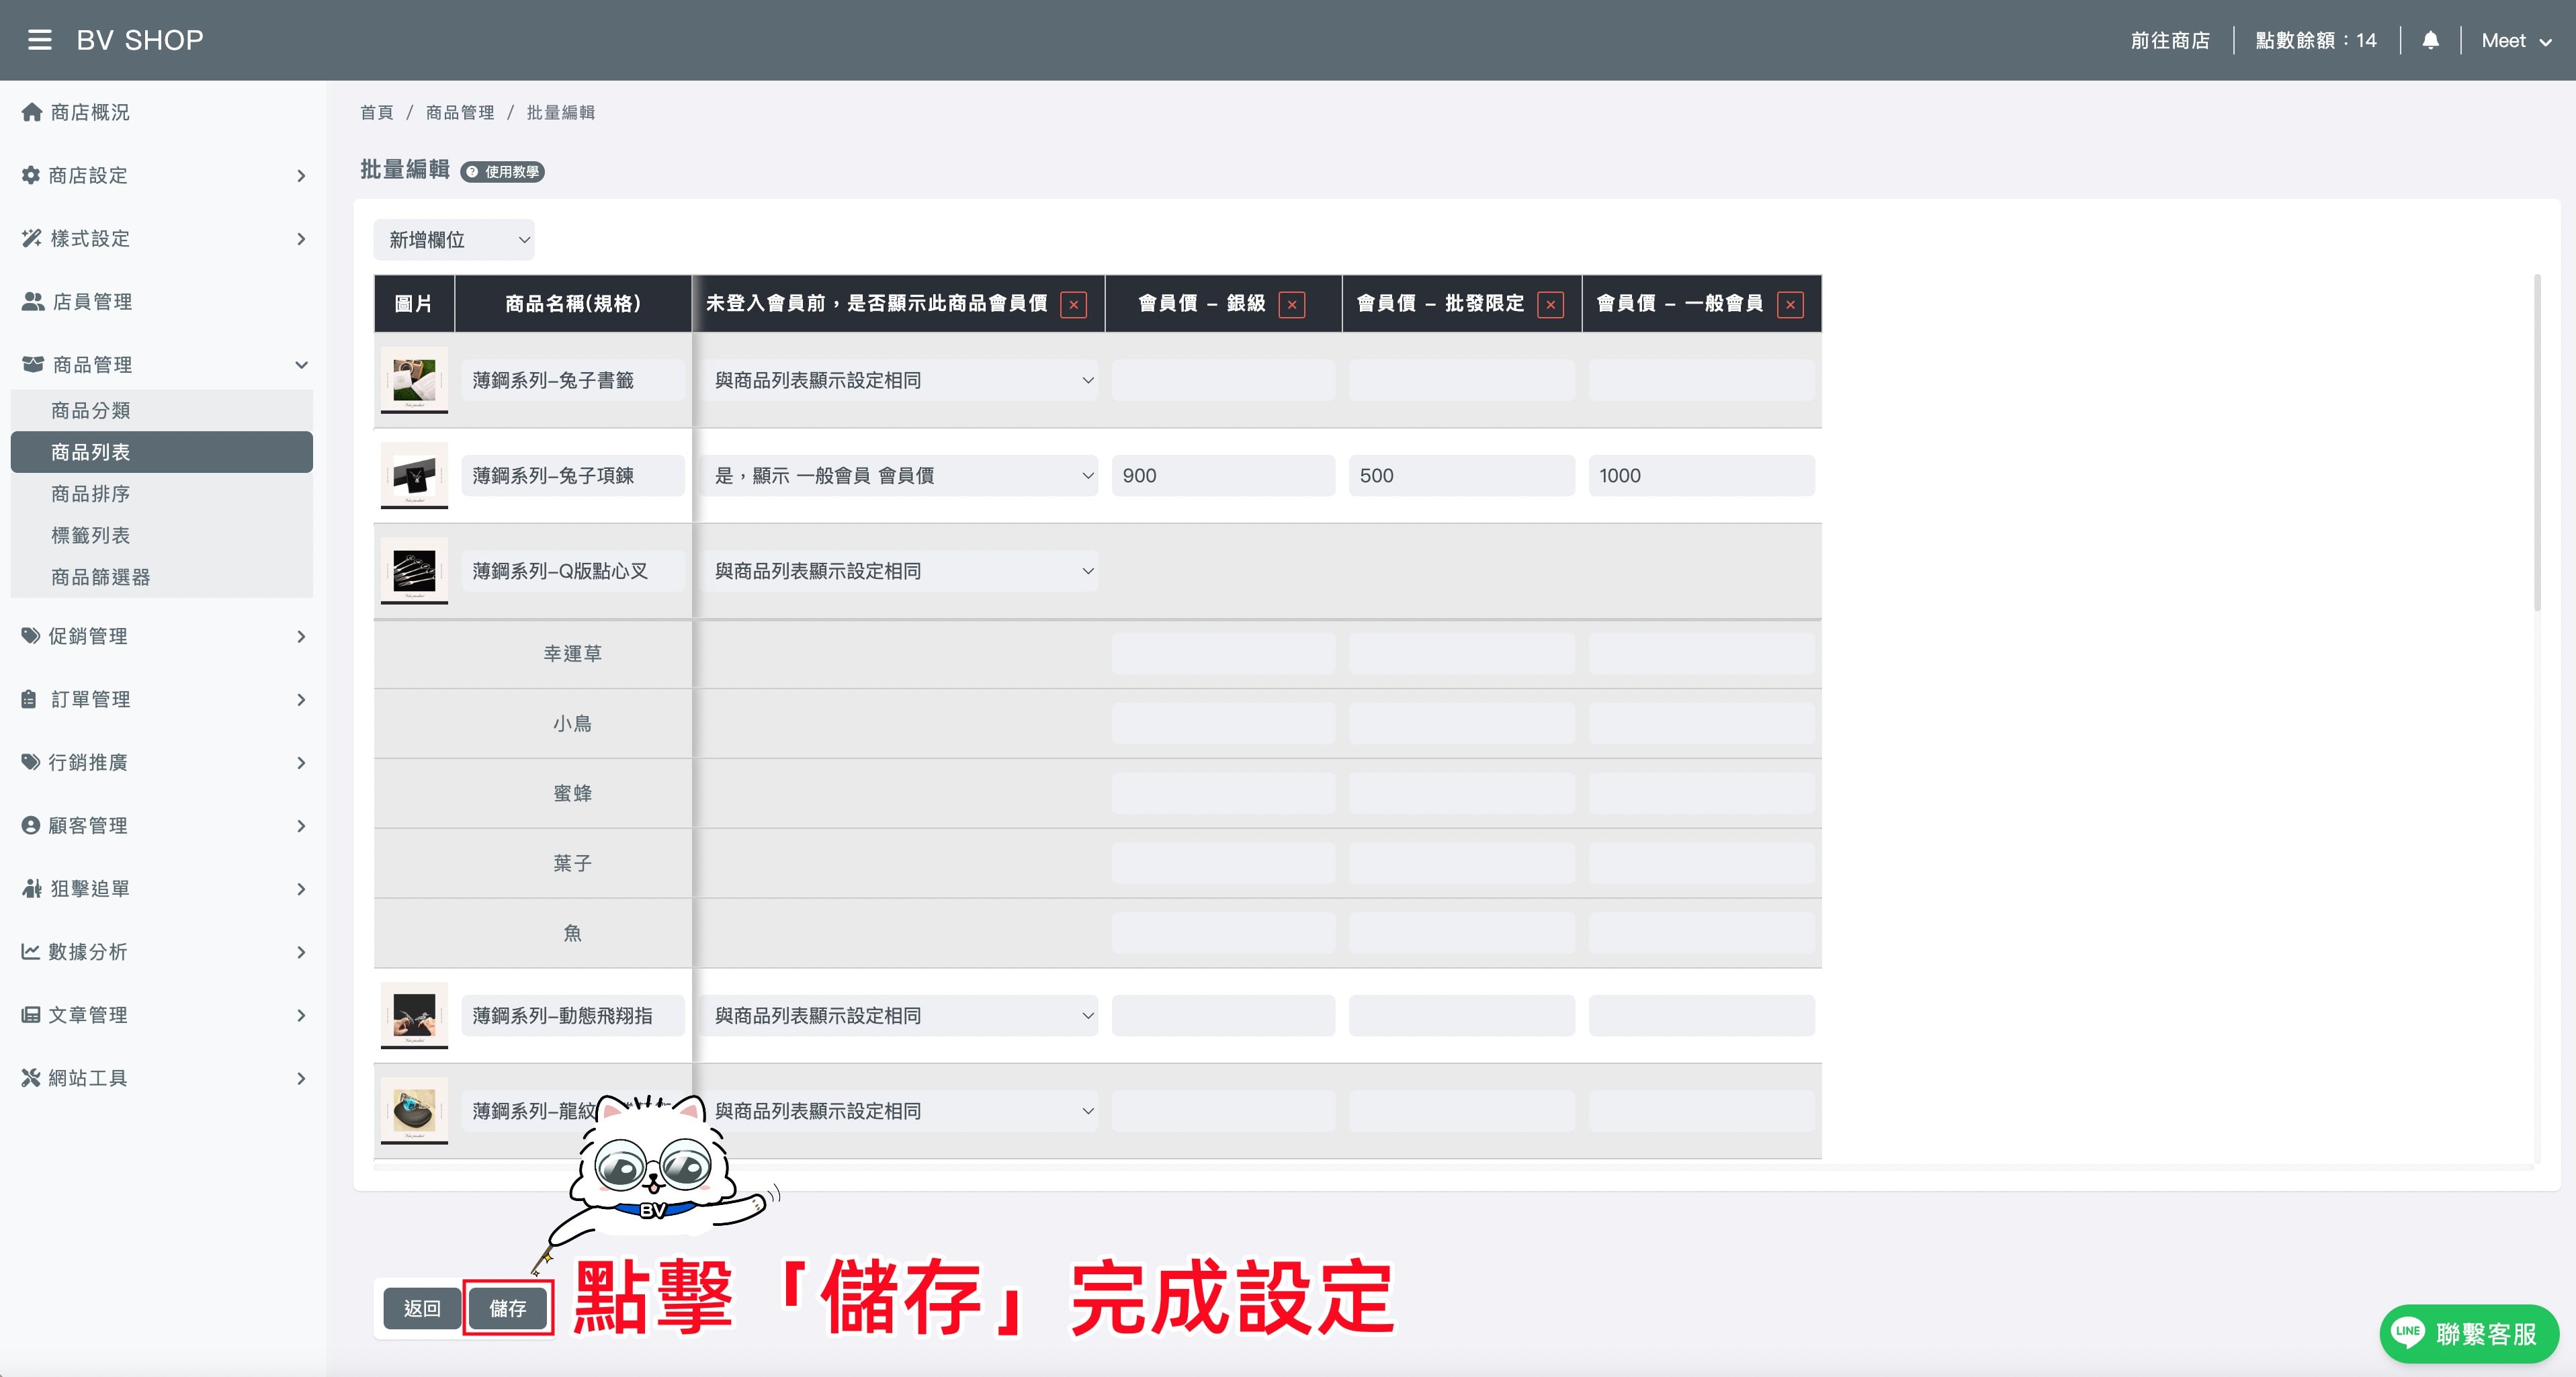The width and height of the screenshot is (2576, 1377).
Task: Click the 動態飛翔指 product thumbnail
Action: [414, 1015]
